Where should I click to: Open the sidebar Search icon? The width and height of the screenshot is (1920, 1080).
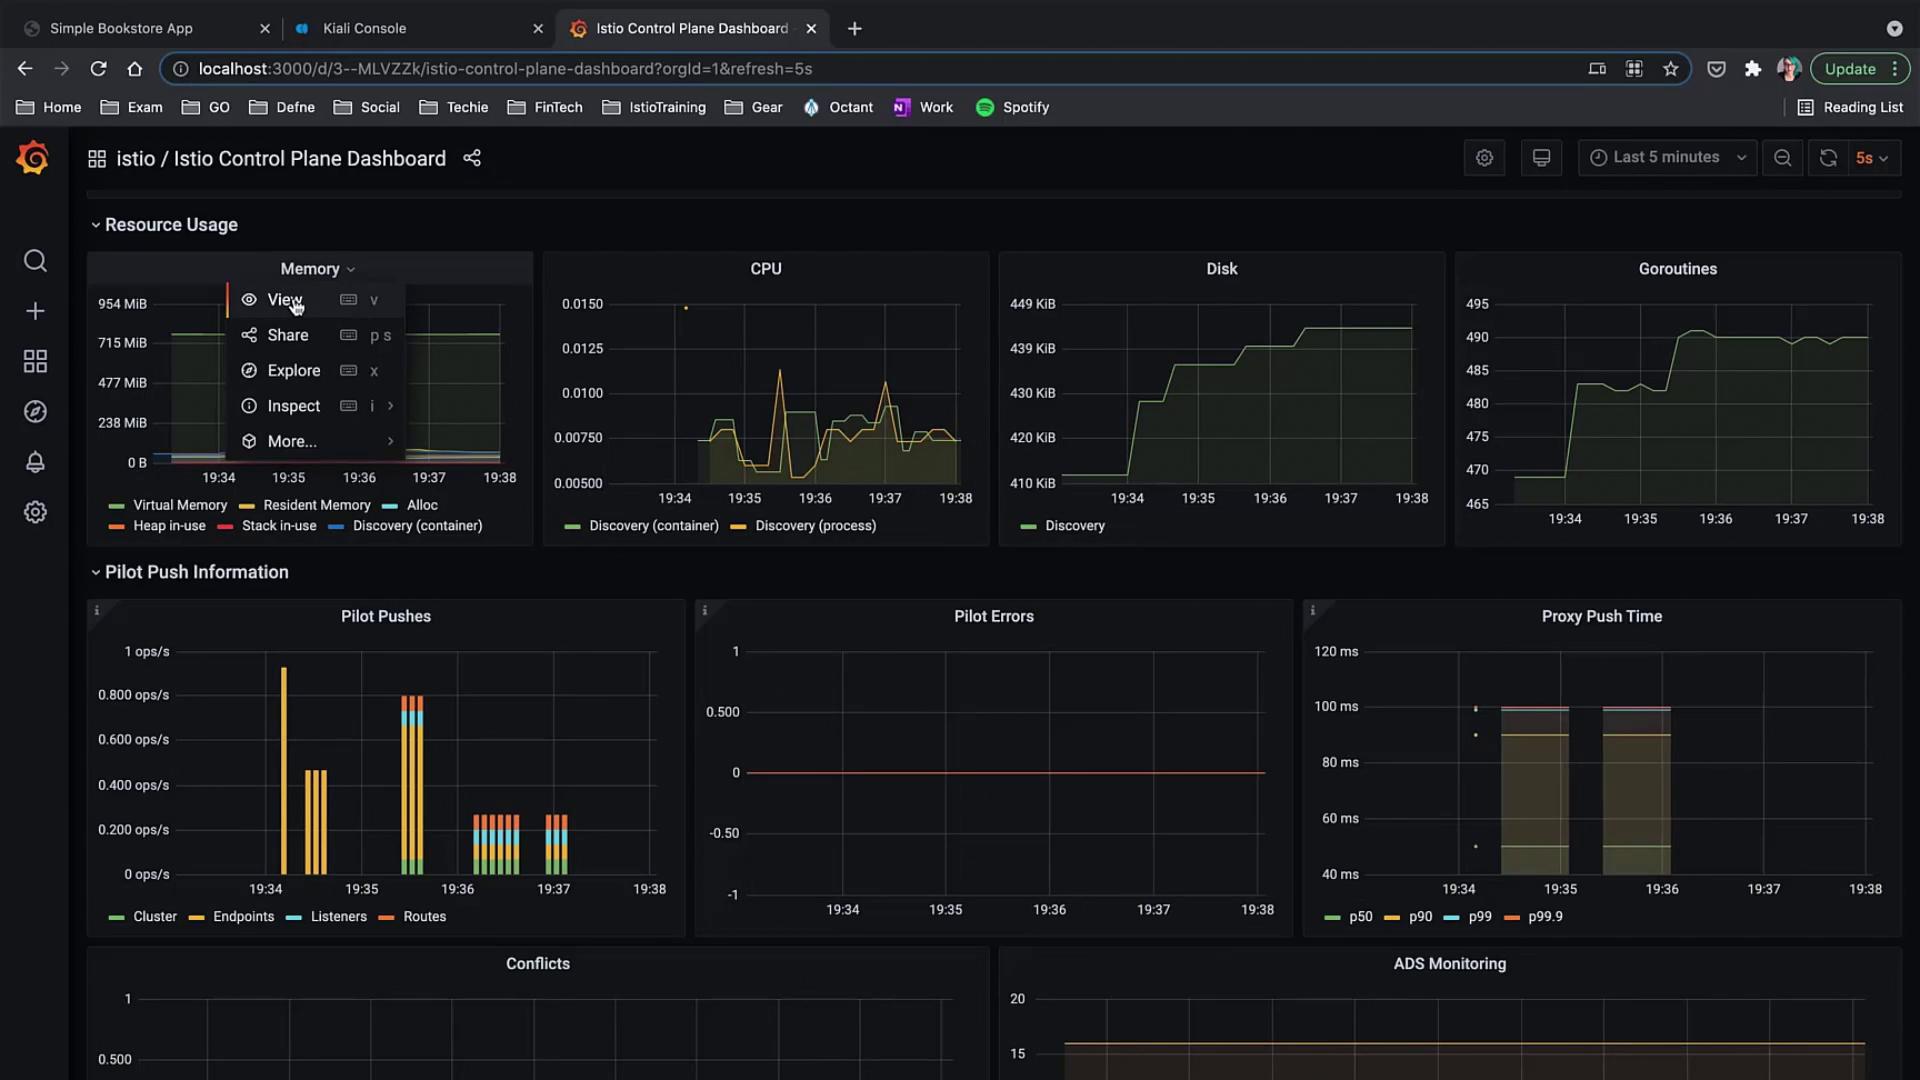35,261
